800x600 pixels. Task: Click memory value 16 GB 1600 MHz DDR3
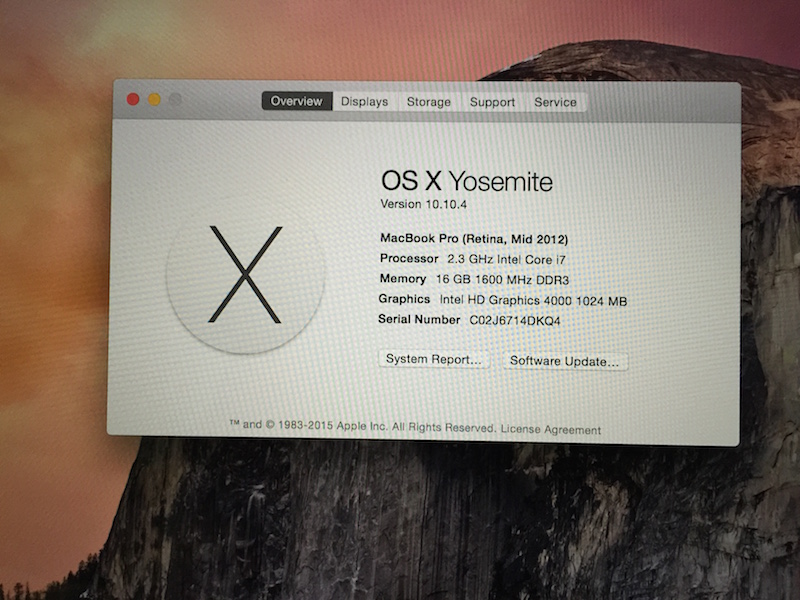(x=502, y=280)
